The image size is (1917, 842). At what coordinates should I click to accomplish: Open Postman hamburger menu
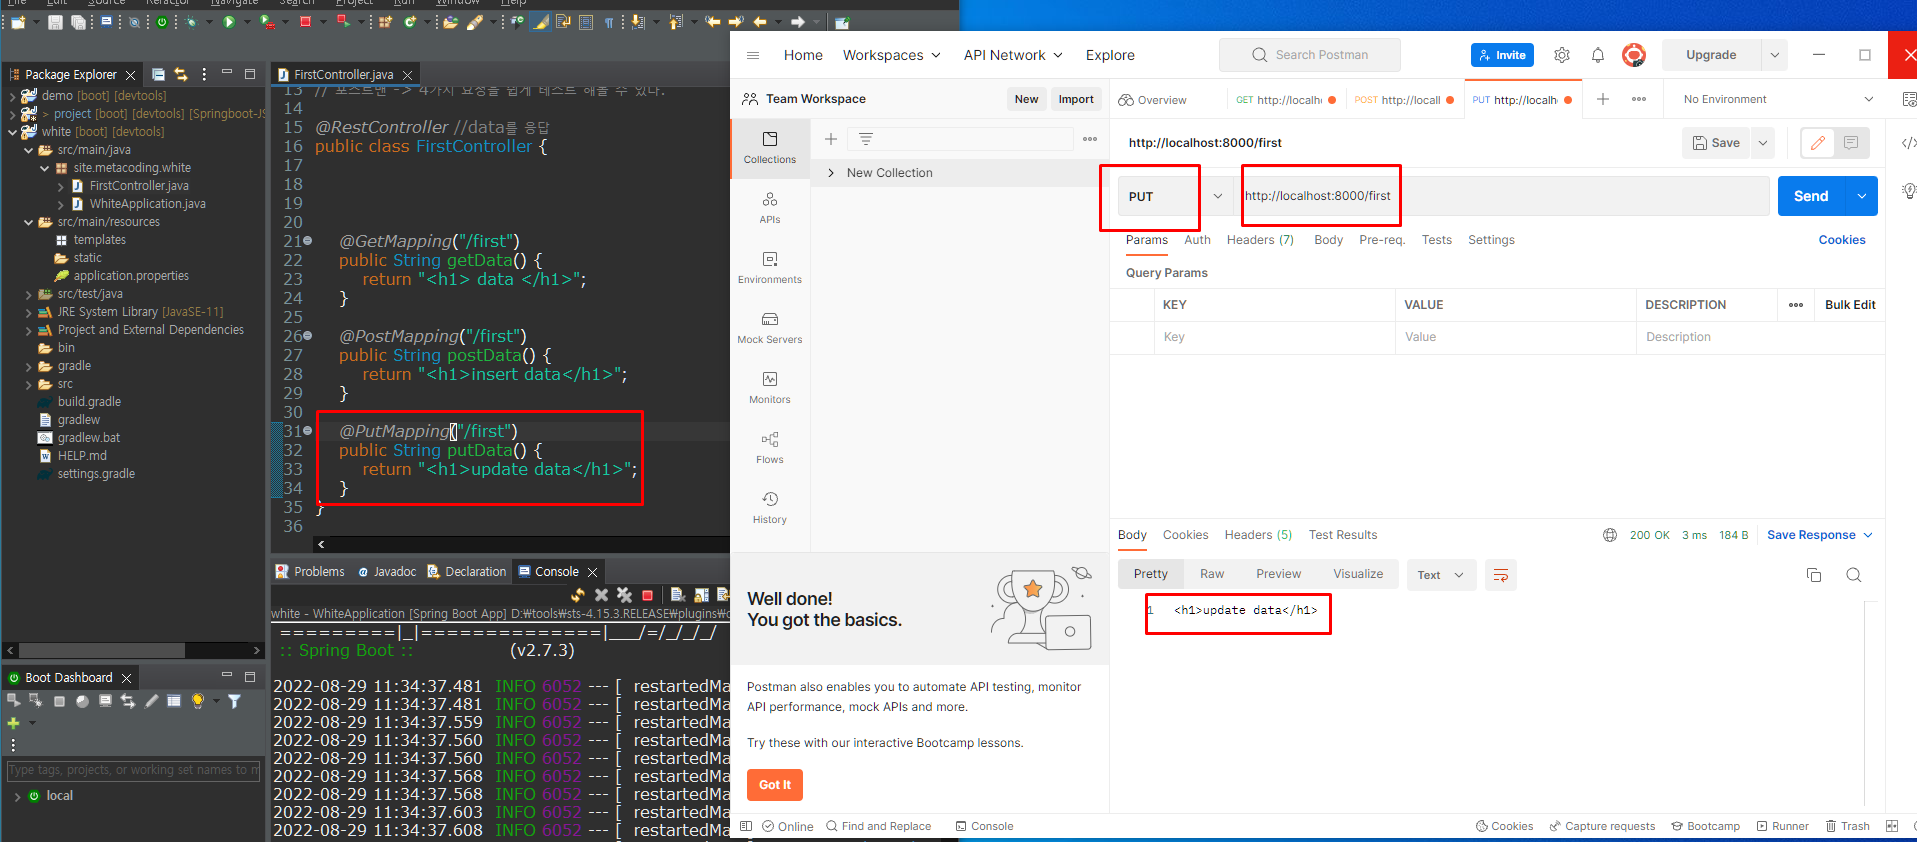click(x=753, y=55)
